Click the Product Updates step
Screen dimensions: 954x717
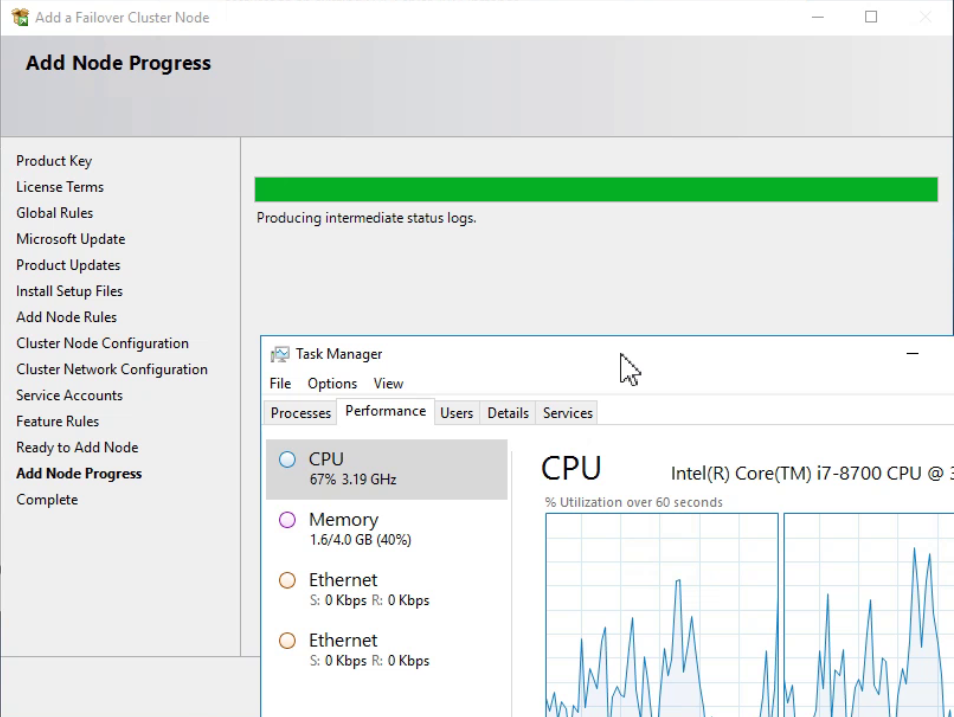click(68, 265)
